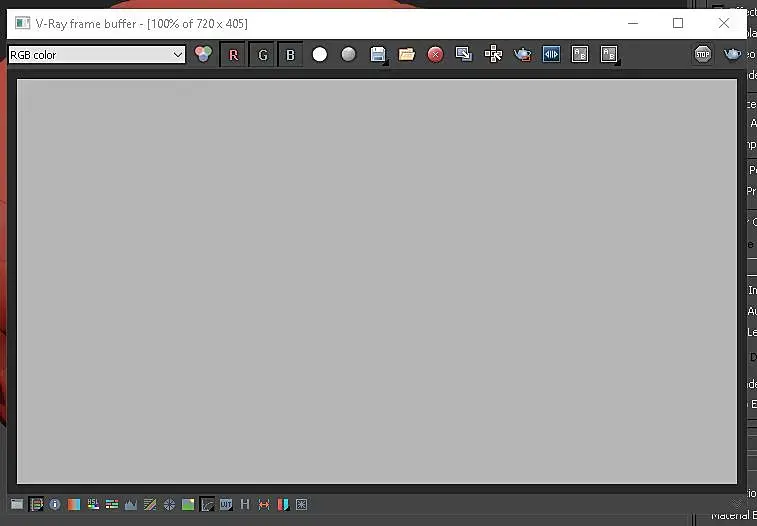Show the color corrections control window icon

(17, 504)
